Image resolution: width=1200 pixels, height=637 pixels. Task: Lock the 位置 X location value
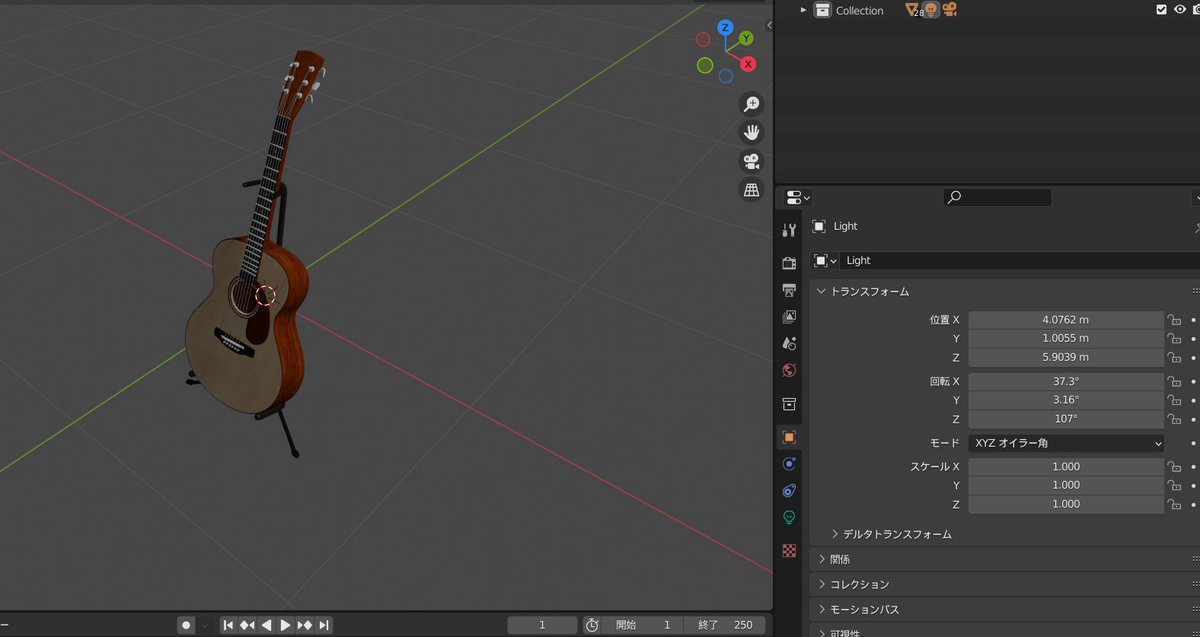[x=1173, y=319]
